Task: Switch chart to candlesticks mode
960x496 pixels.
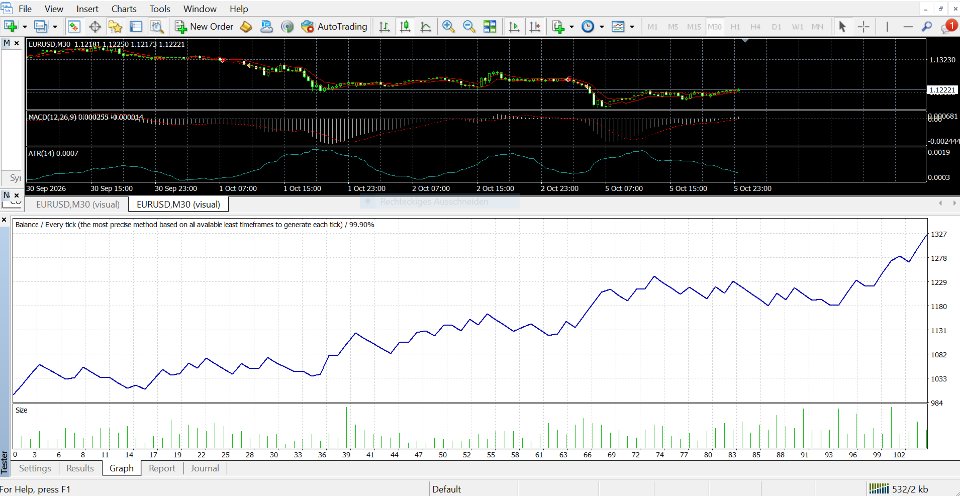Action: click(405, 26)
